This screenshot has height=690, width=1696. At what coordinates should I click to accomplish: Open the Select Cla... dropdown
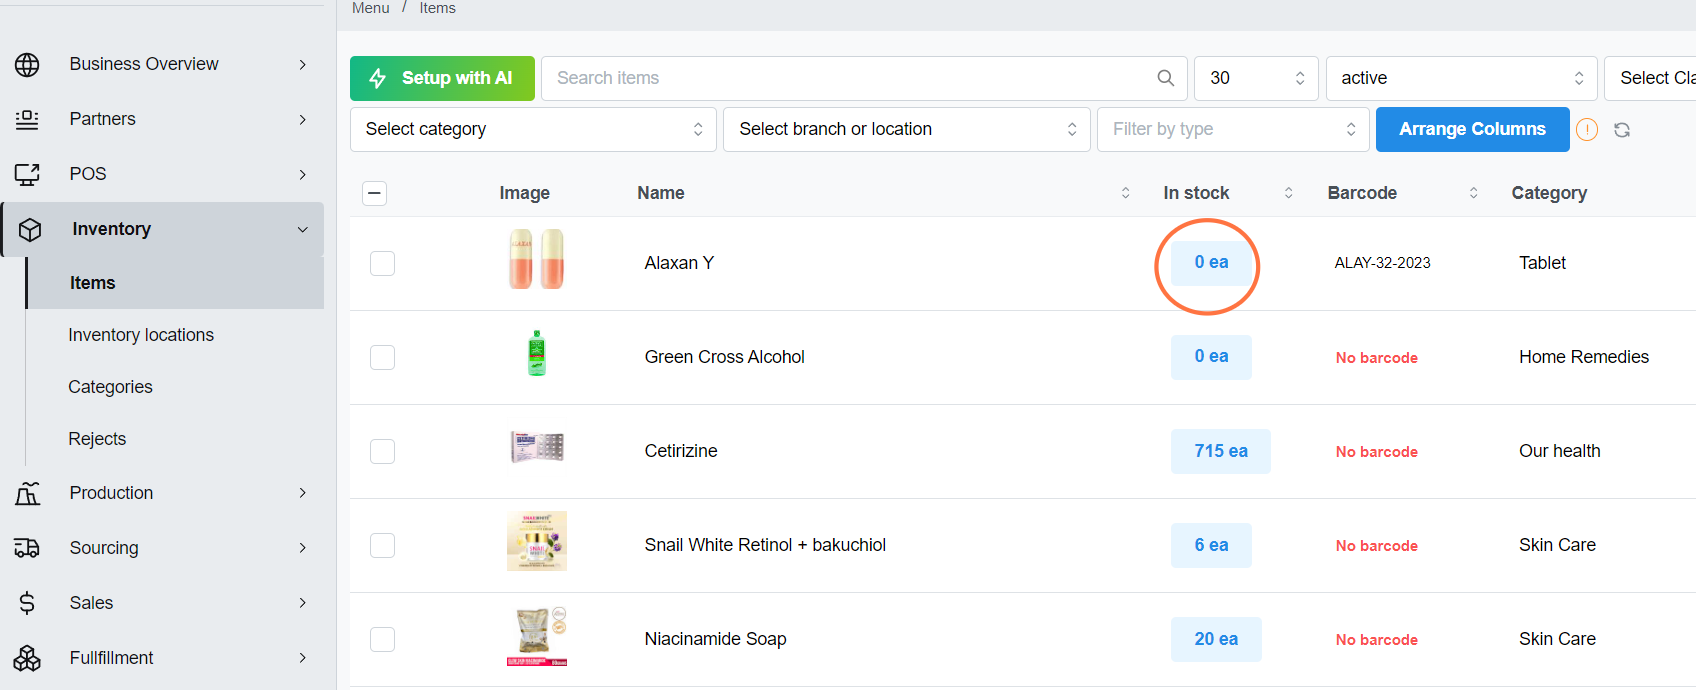1650,78
